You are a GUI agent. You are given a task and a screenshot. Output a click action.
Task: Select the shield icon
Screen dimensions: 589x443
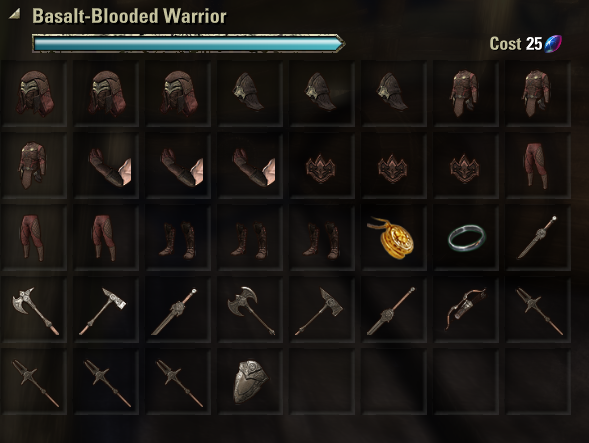250,382
